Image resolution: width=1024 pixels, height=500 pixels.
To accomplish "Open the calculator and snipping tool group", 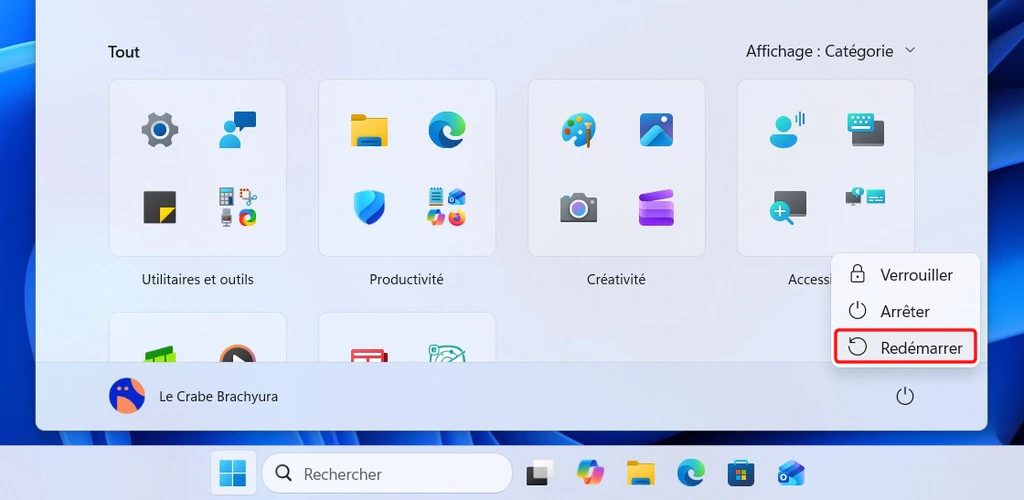I will [x=238, y=208].
